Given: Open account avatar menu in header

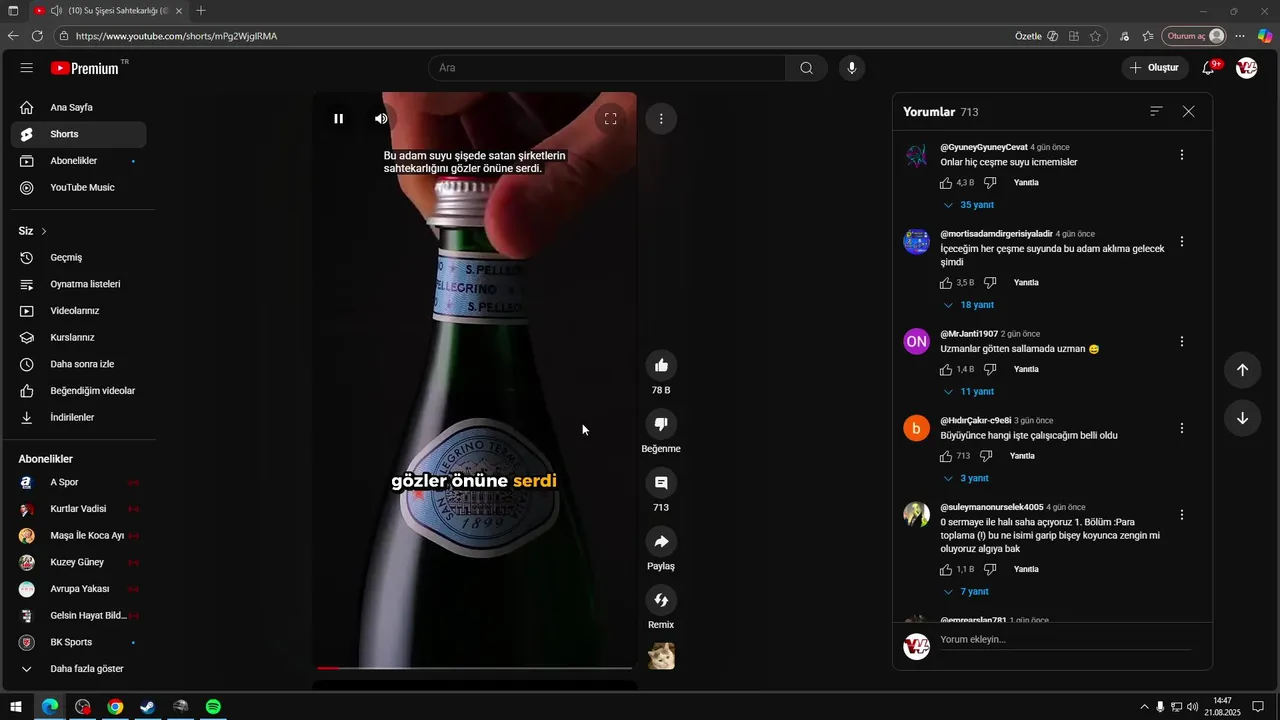Looking at the screenshot, I should (x=1246, y=68).
